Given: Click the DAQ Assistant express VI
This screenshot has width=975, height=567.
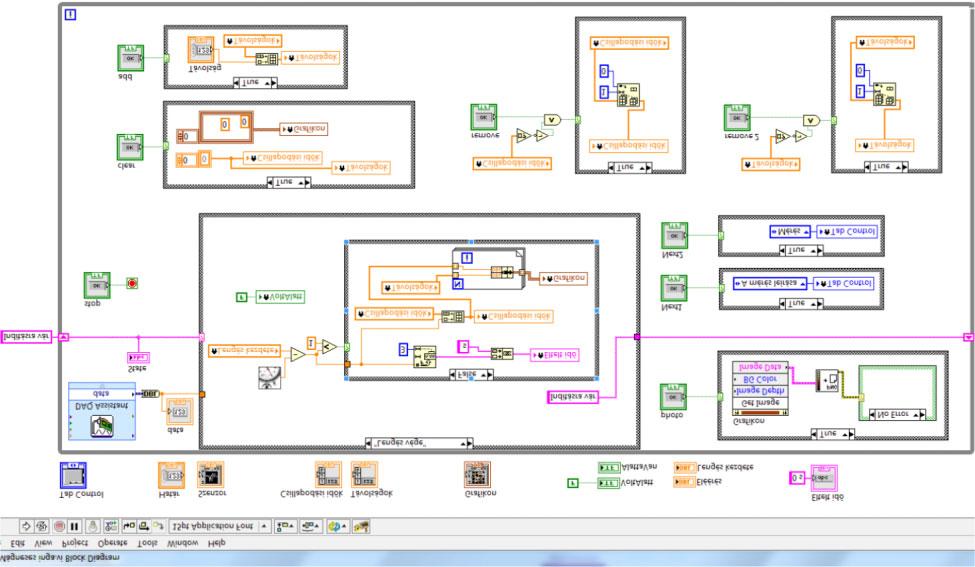Looking at the screenshot, I should tap(102, 411).
